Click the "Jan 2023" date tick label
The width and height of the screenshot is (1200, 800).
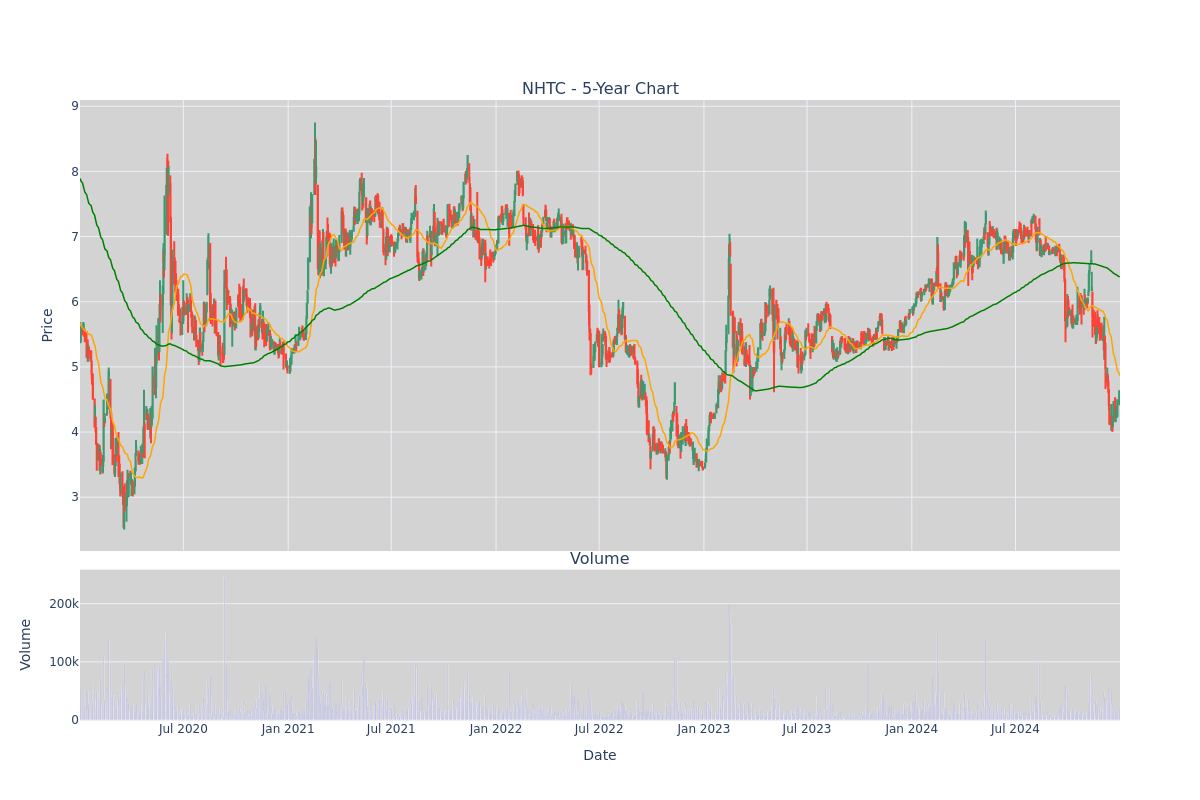pos(704,729)
